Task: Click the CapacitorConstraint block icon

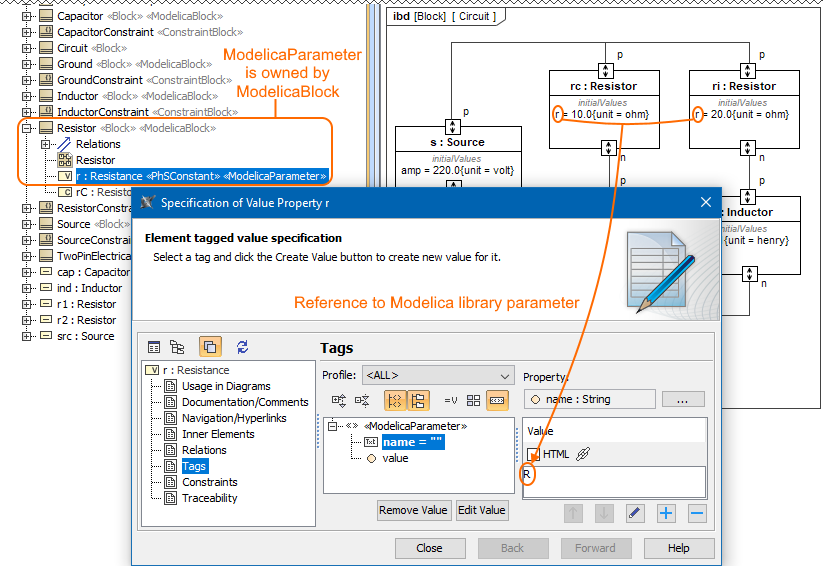Action: click(46, 32)
